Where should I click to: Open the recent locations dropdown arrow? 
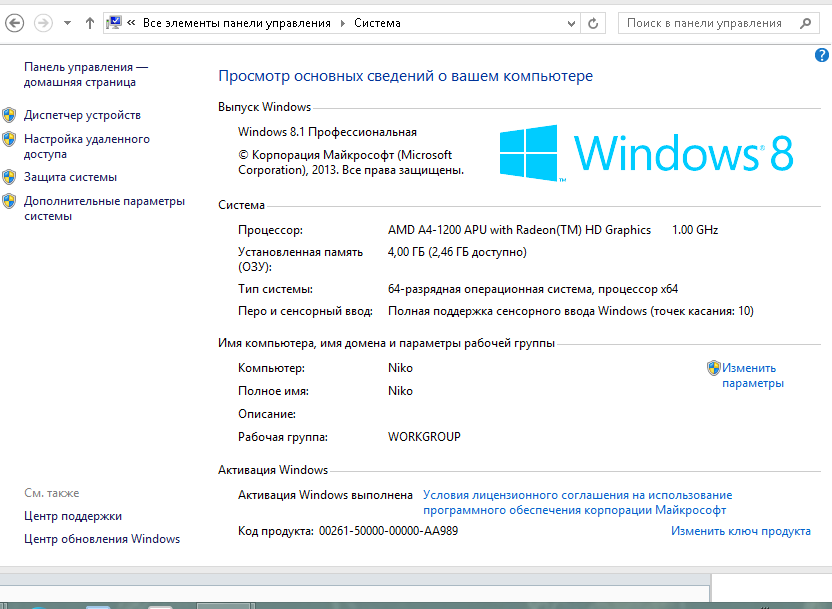[x=67, y=23]
